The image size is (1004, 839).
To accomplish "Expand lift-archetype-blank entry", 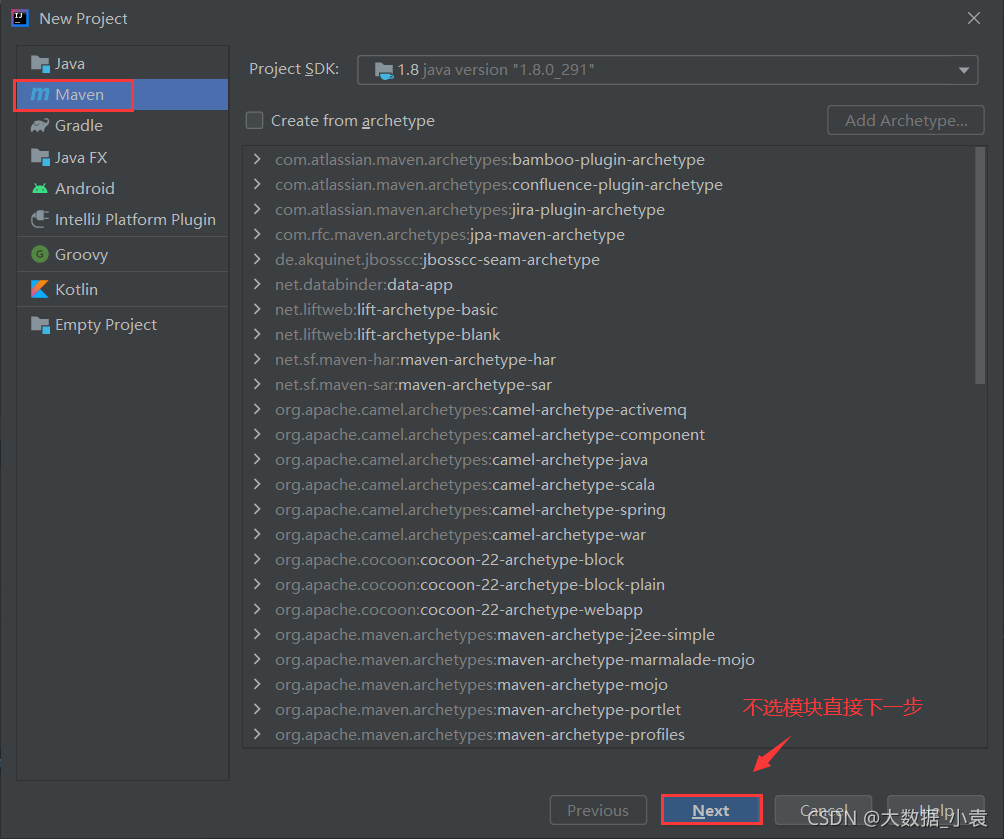I will (x=257, y=334).
